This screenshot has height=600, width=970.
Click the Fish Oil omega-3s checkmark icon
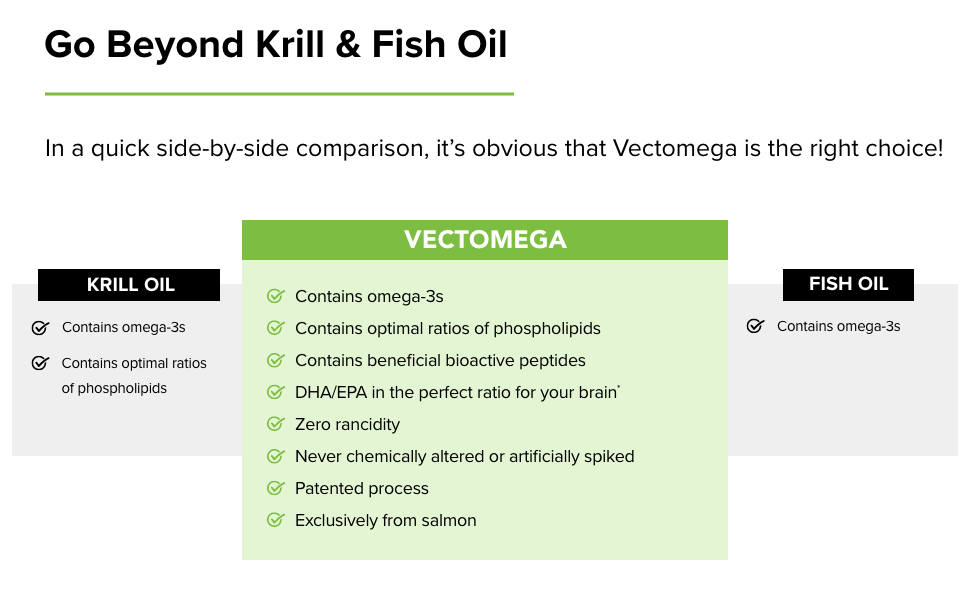click(755, 326)
